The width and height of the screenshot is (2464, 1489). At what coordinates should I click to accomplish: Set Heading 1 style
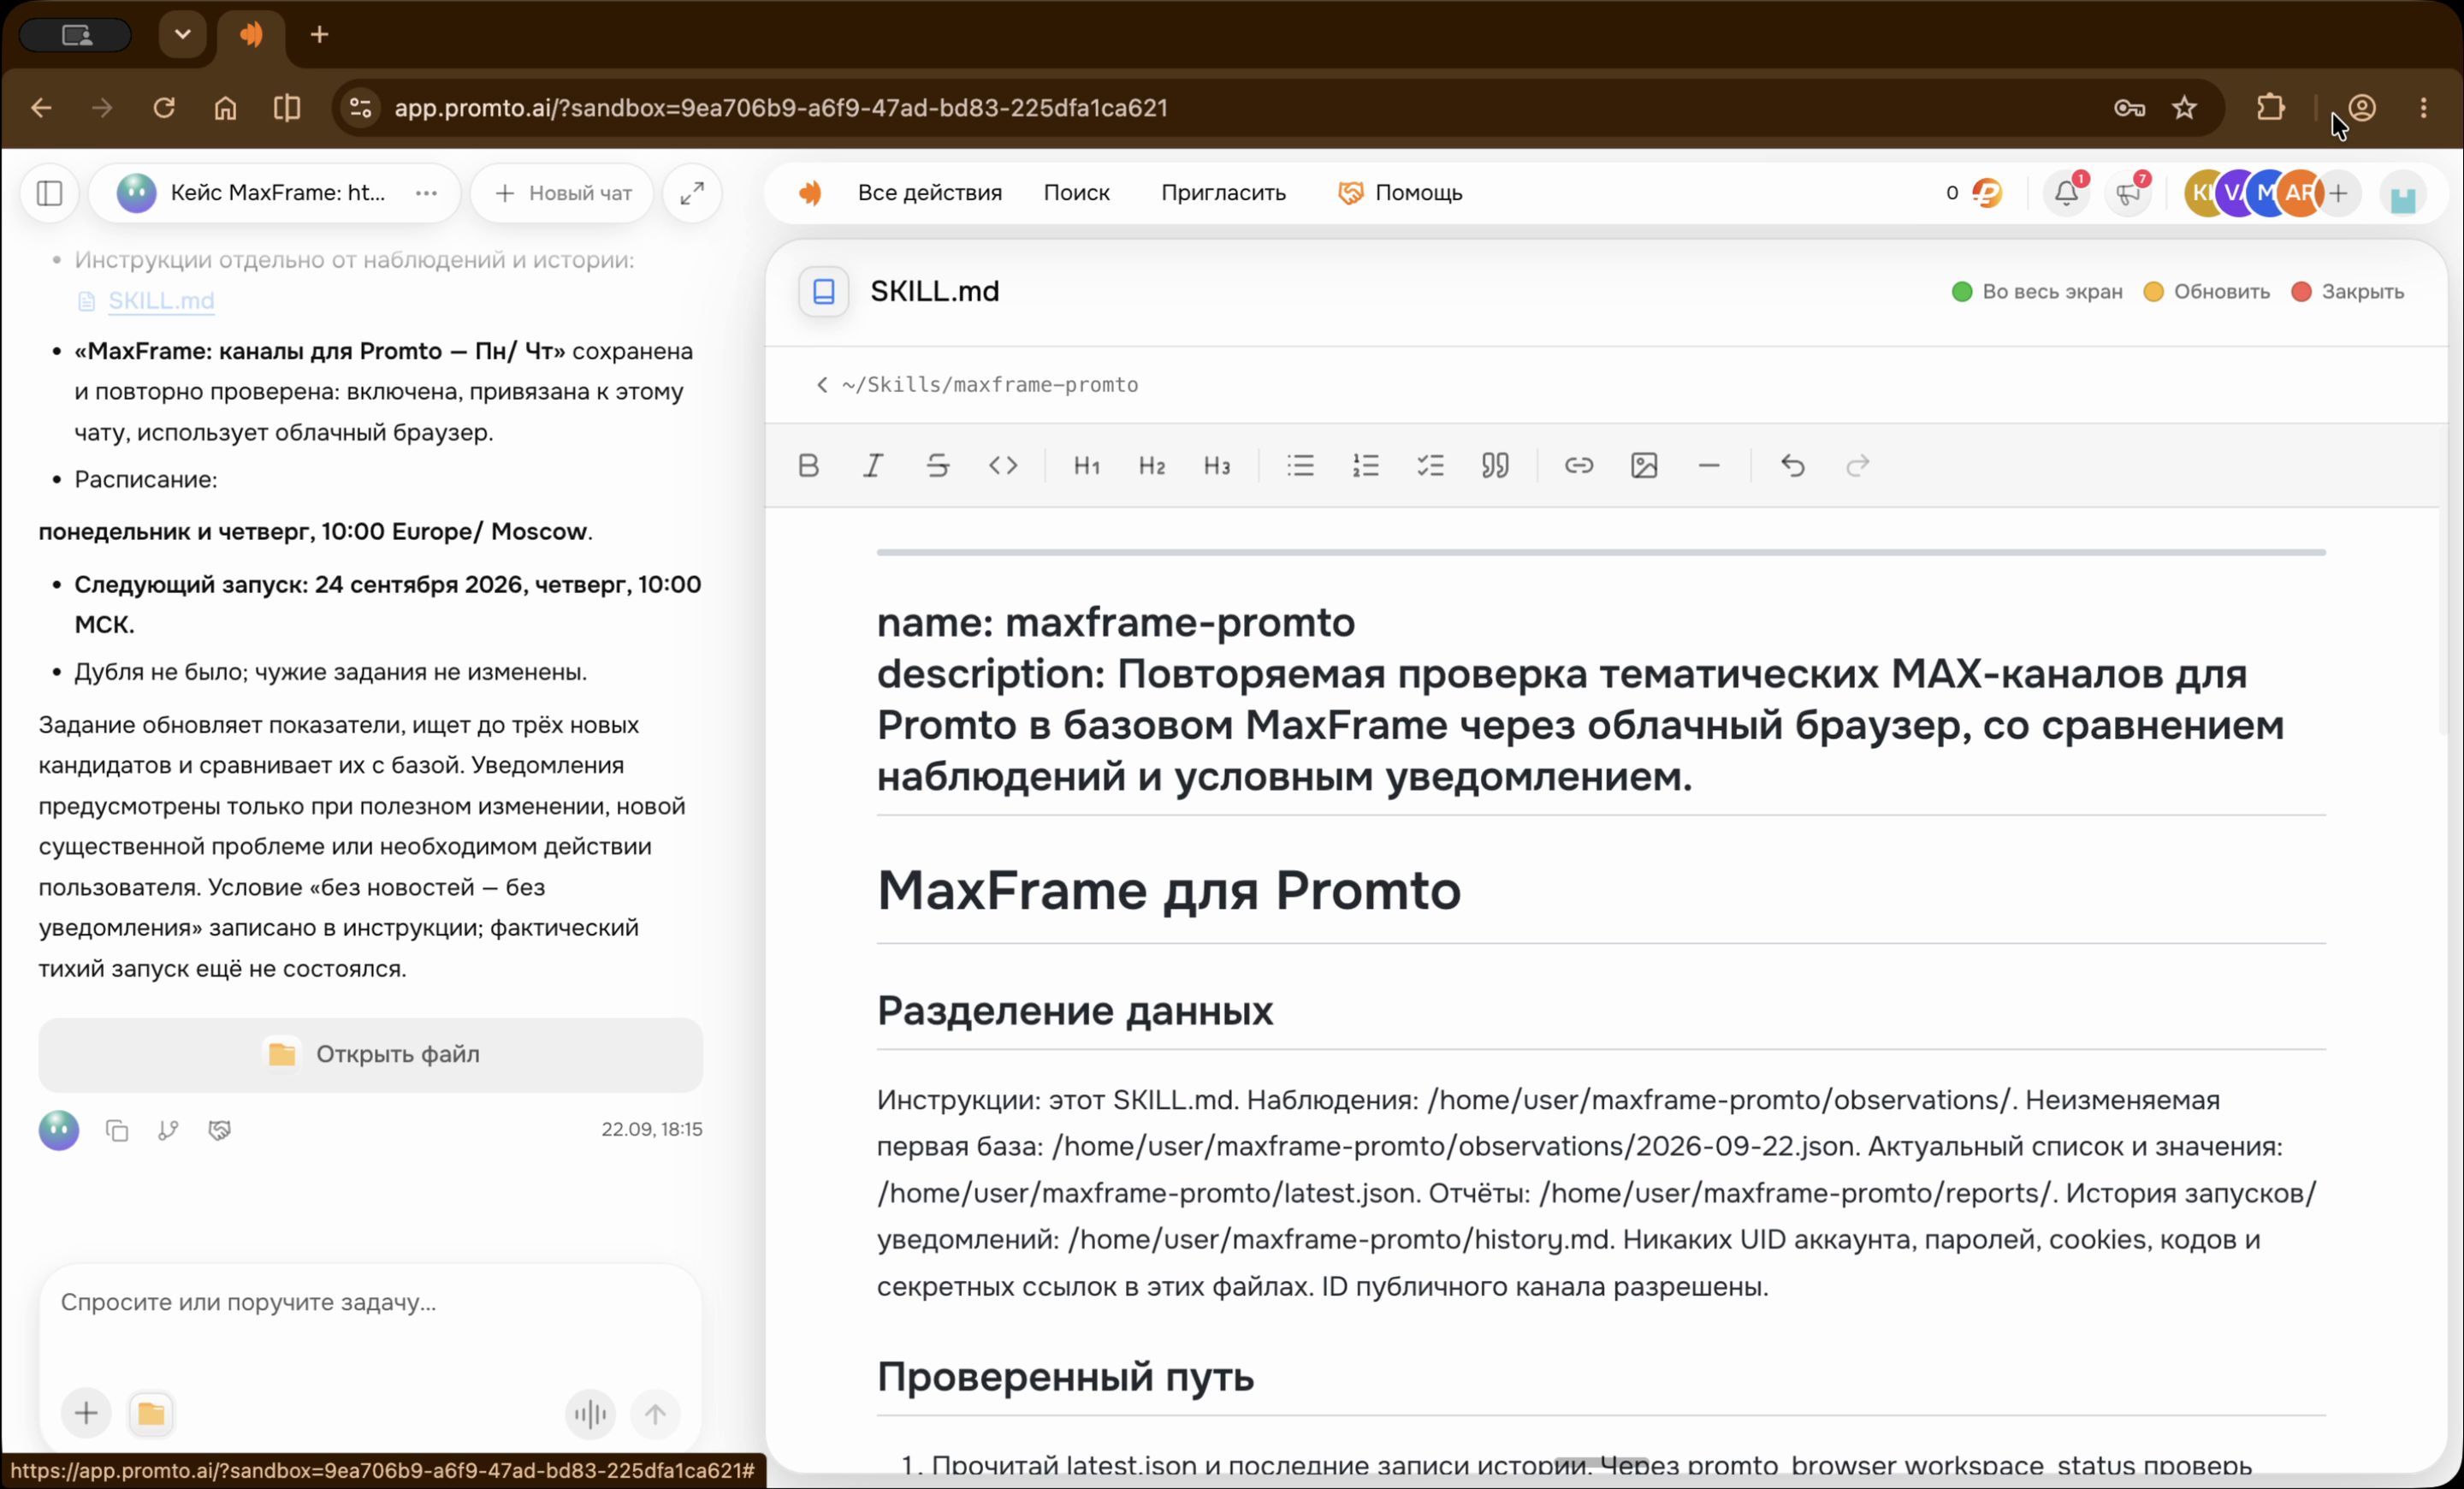(x=1086, y=465)
